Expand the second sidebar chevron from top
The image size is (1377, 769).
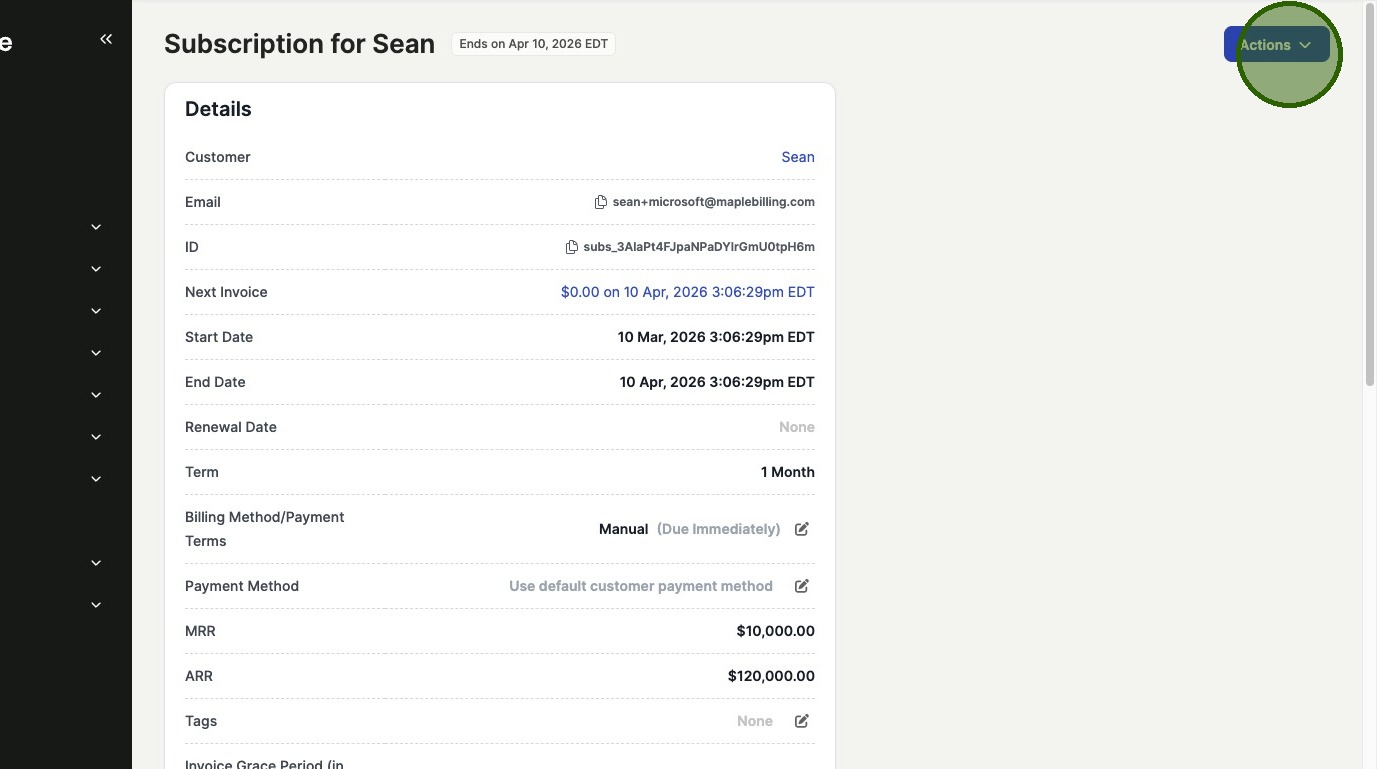[x=96, y=269]
